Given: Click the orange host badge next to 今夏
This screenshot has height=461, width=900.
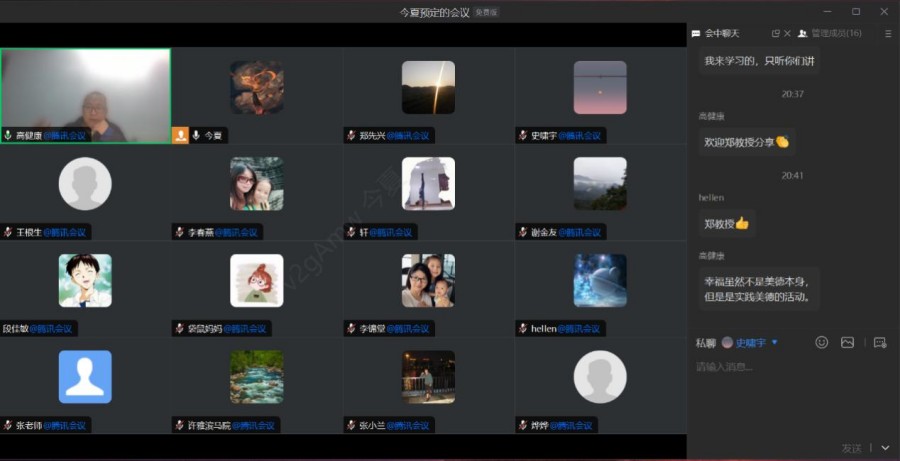Looking at the screenshot, I should 181,135.
